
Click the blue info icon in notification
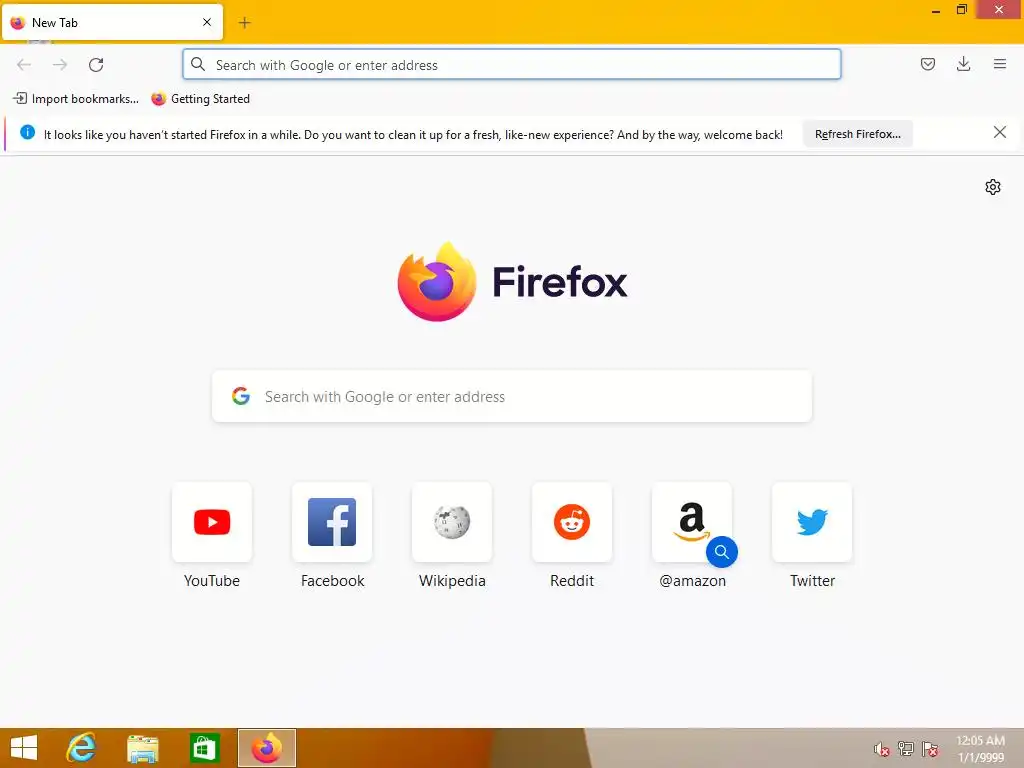[27, 133]
